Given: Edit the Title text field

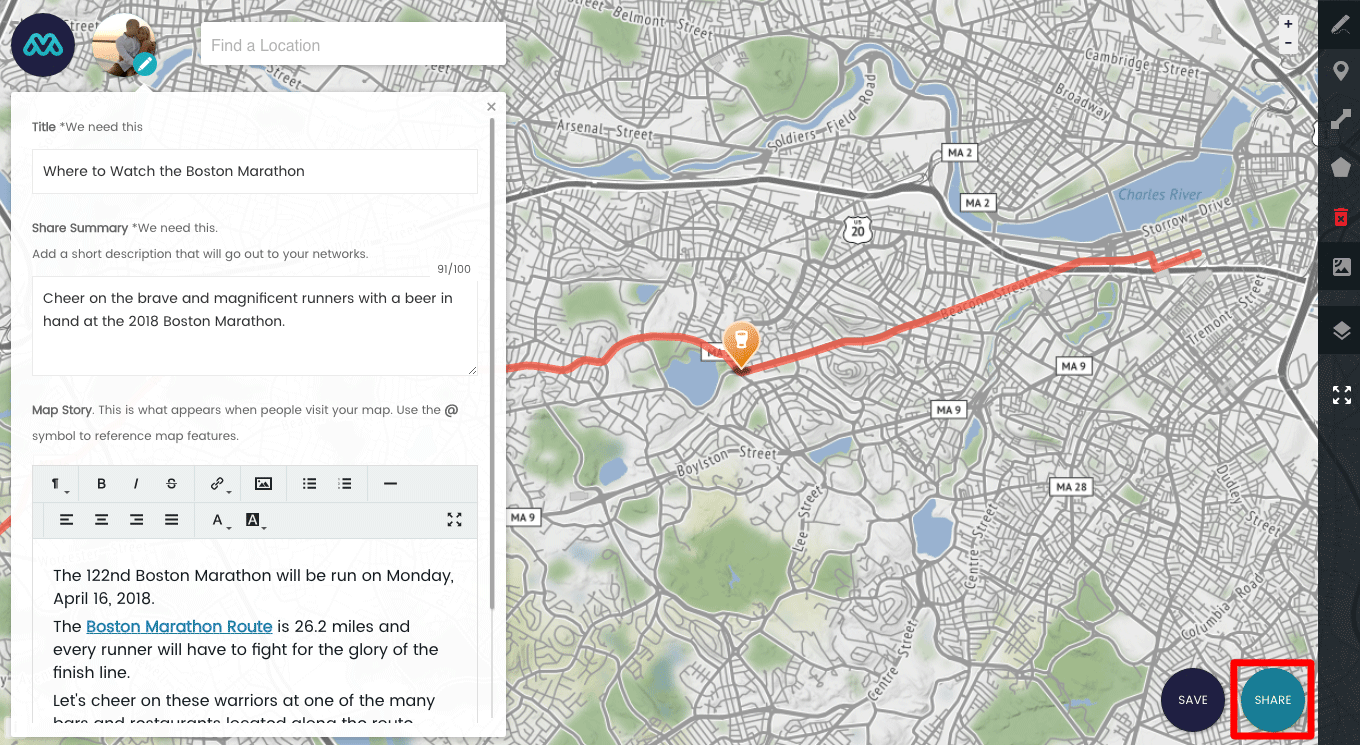Looking at the screenshot, I should pos(255,171).
